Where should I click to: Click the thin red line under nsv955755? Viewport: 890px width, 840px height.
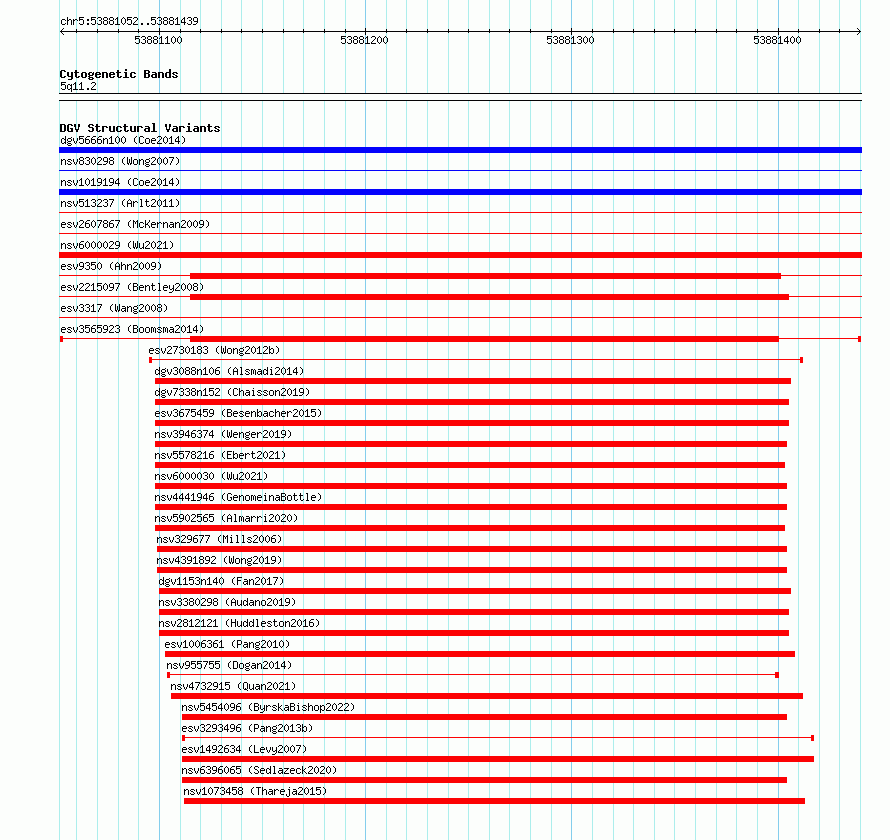[x=473, y=675]
